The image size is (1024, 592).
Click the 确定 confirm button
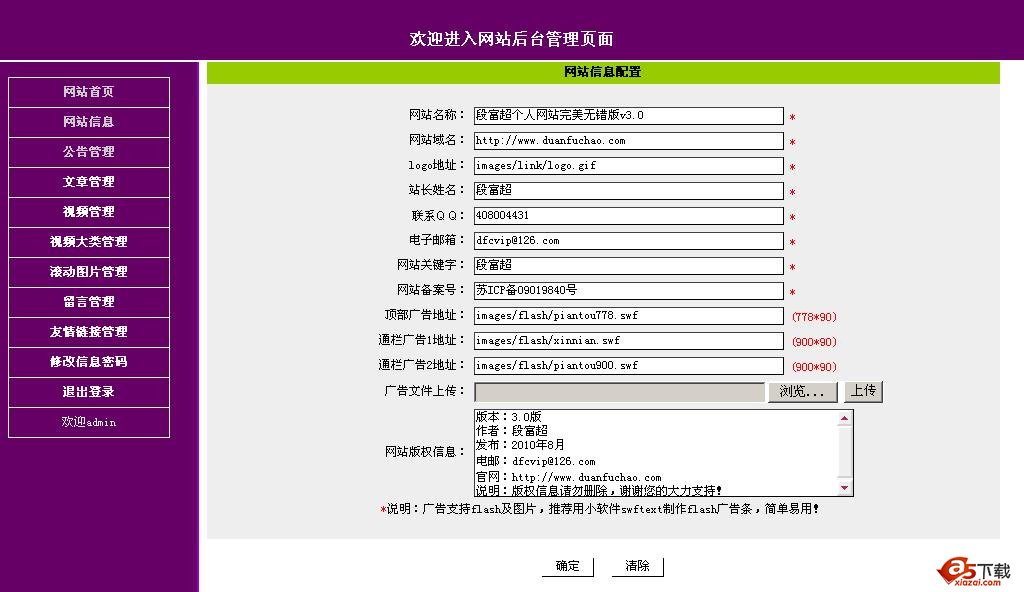[x=568, y=567]
